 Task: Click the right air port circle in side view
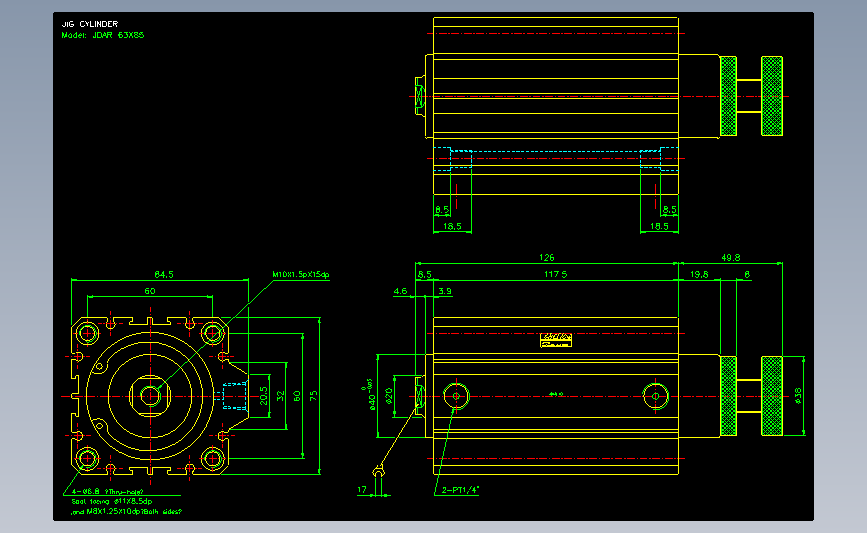[x=655, y=396]
